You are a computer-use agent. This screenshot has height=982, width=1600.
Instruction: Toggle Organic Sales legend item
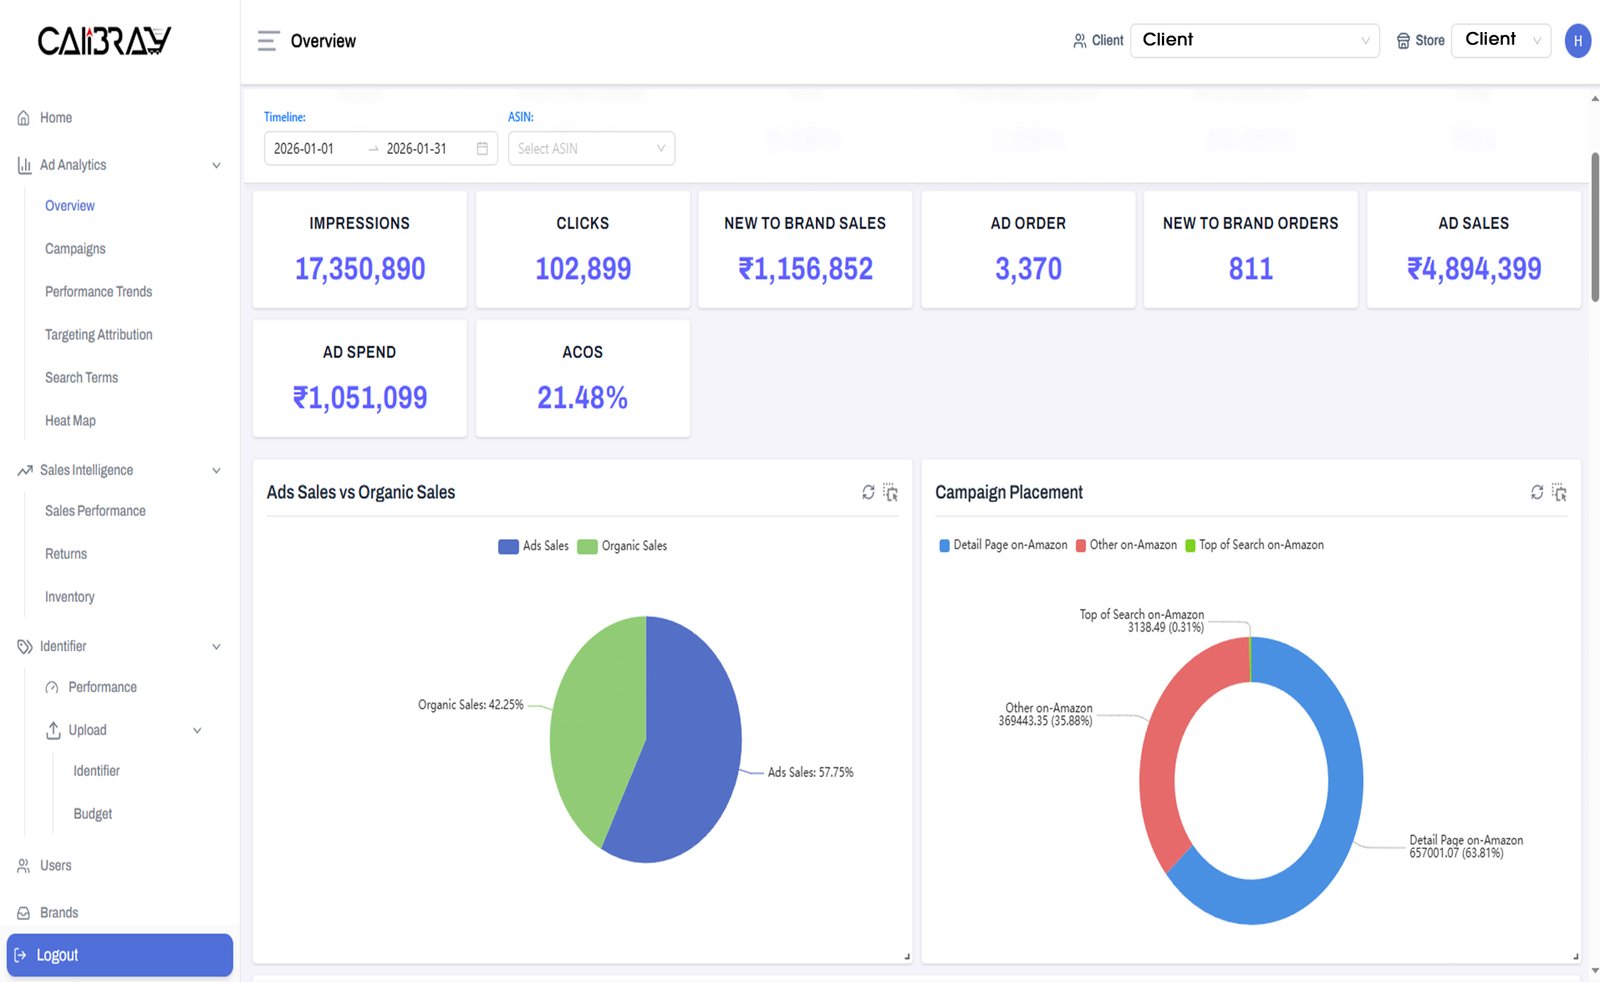(x=623, y=546)
